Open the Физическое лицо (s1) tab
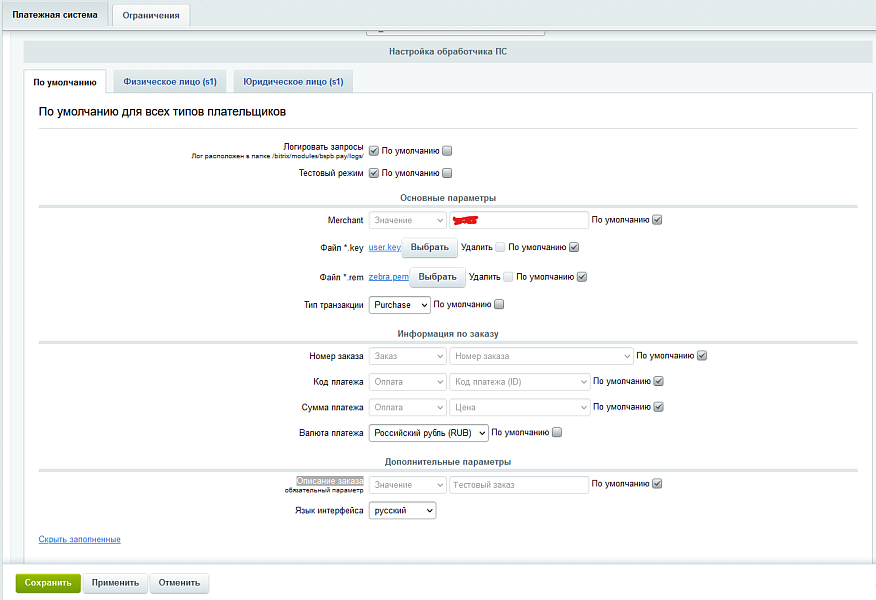The height and width of the screenshot is (600, 876). [168, 82]
